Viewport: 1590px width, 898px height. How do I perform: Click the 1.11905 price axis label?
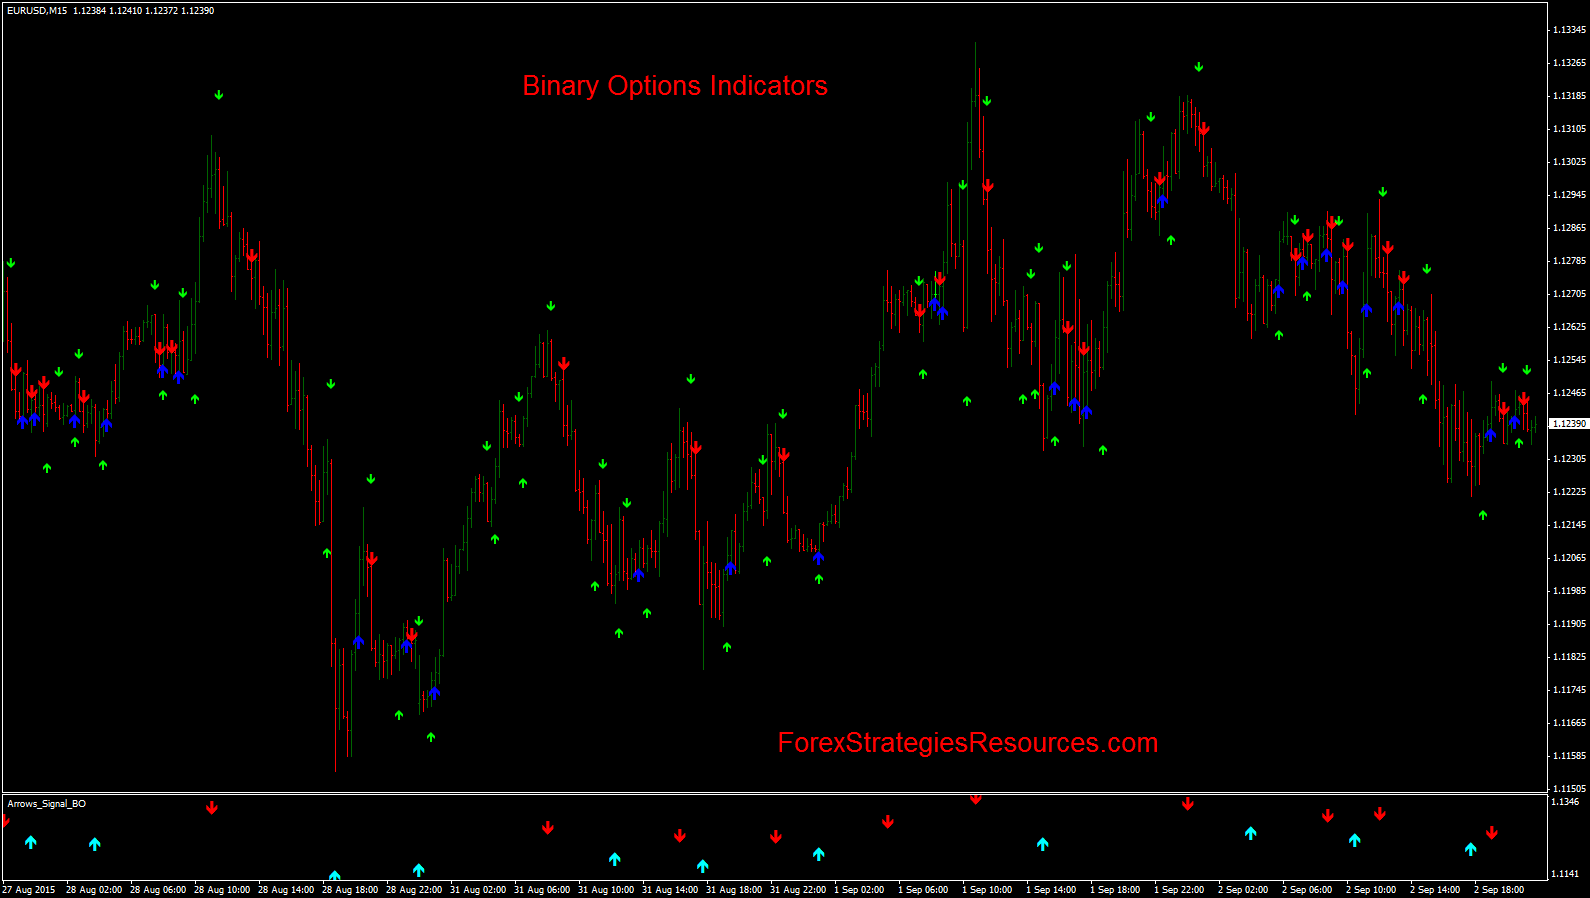1569,624
